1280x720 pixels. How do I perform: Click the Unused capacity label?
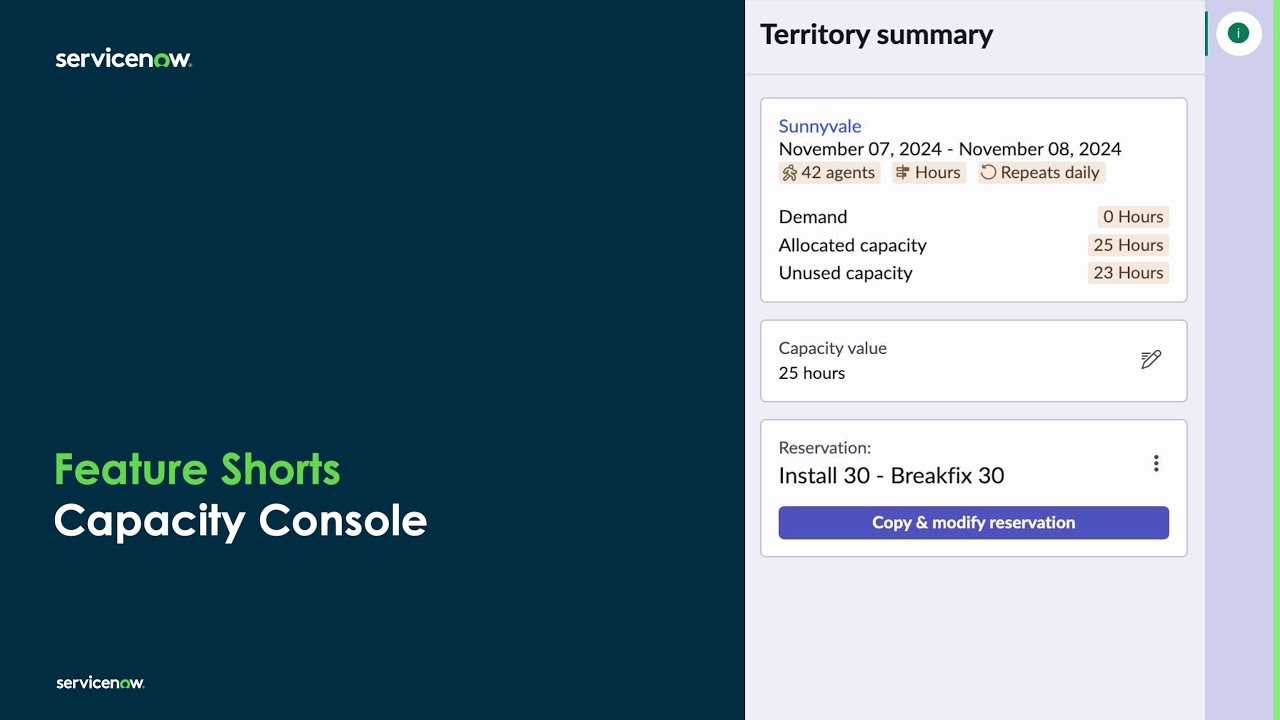coord(846,273)
